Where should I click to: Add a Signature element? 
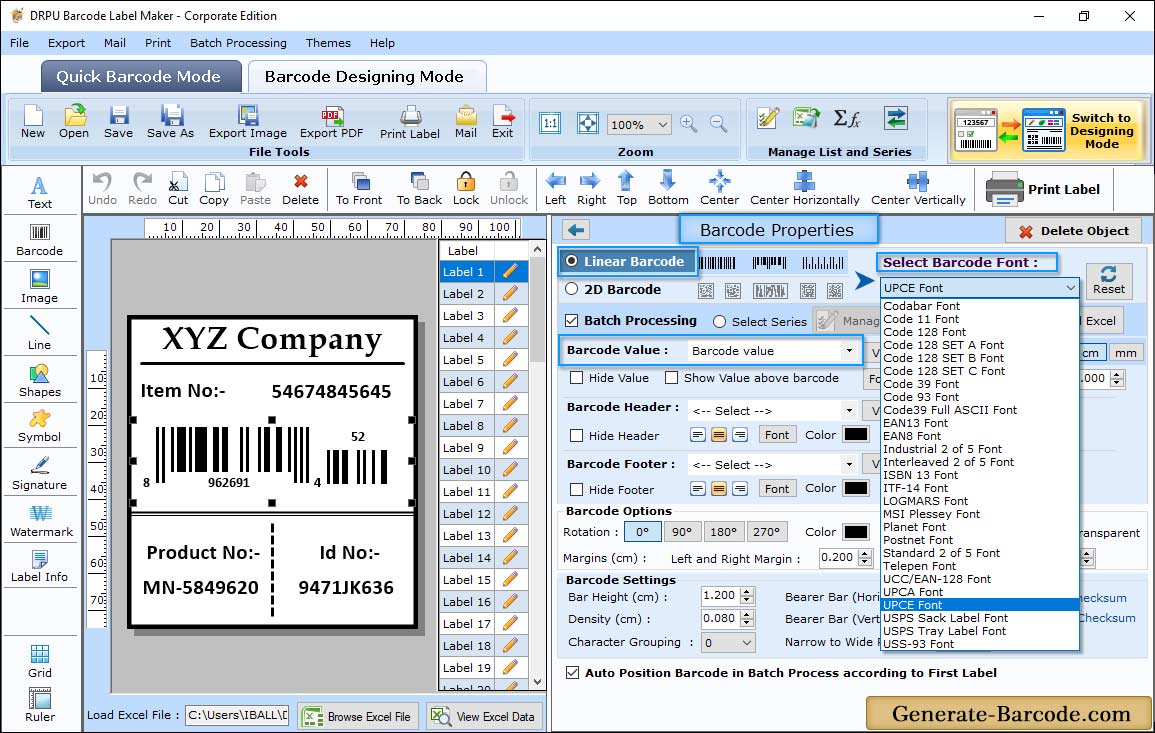[x=40, y=474]
